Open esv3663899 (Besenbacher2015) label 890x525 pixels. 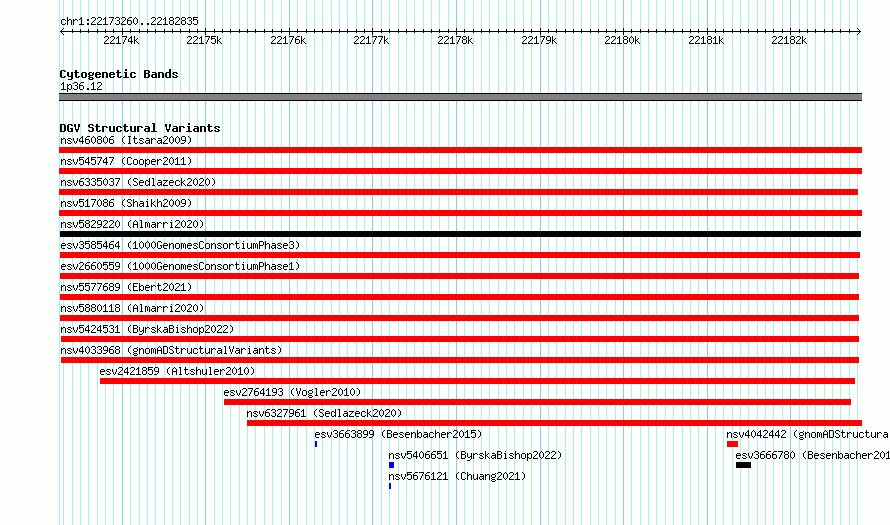tap(398, 434)
